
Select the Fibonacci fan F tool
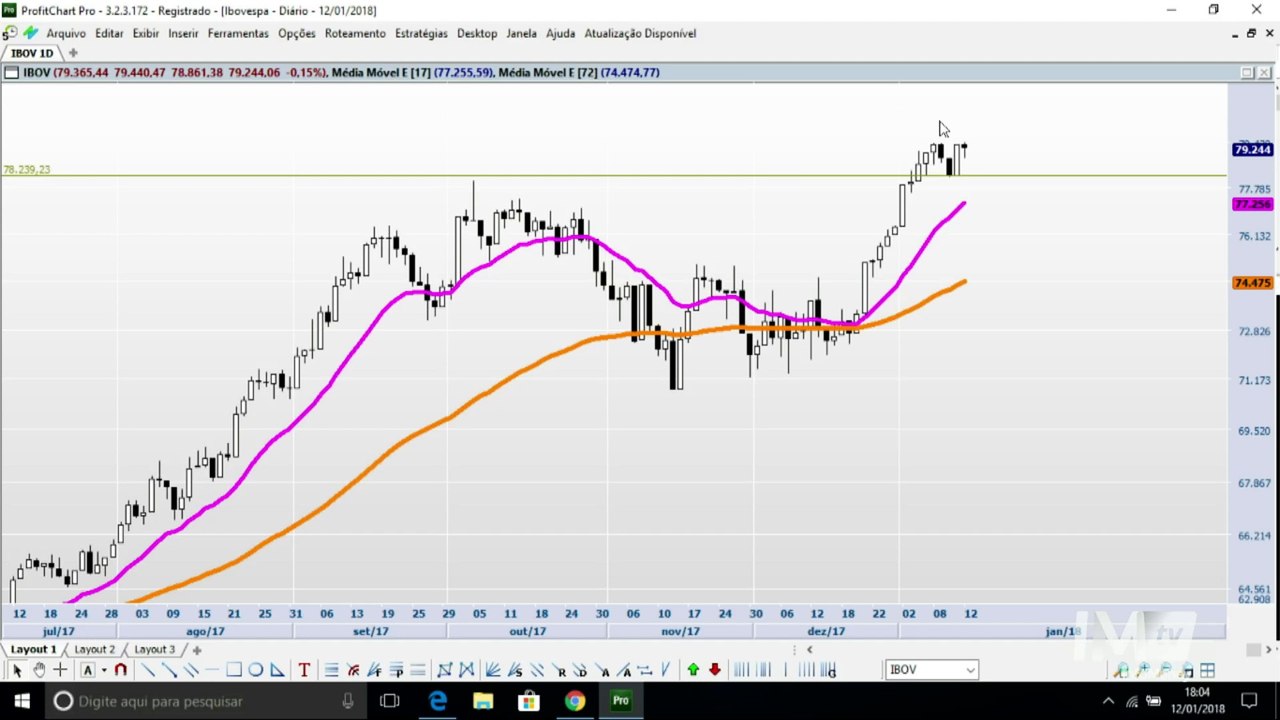coord(374,670)
